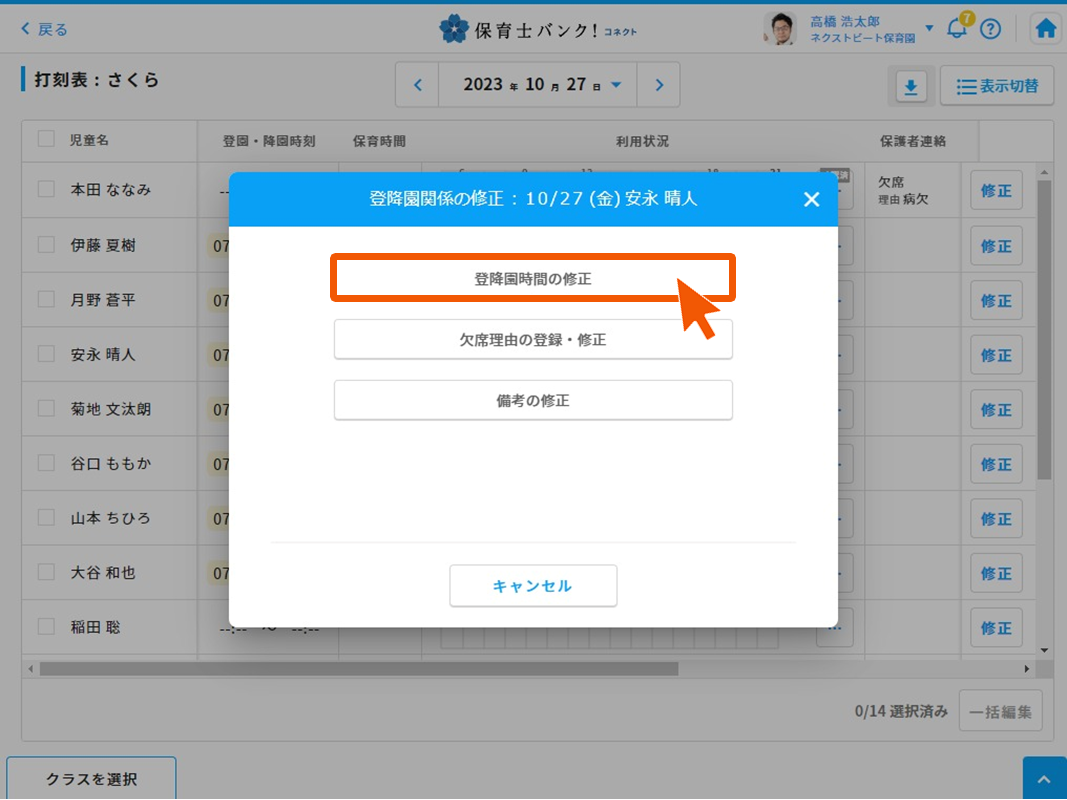Choose 登降園時間の修正 option

533,279
